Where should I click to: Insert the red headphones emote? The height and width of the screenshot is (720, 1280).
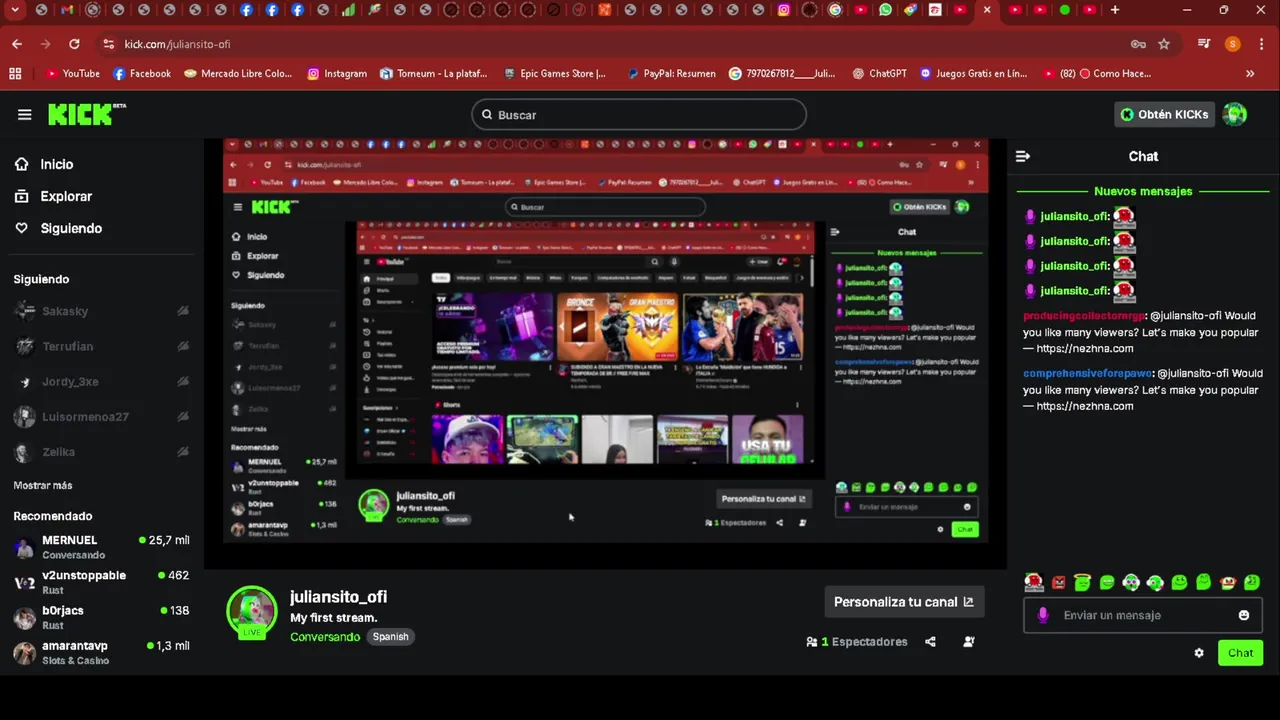coord(1034,582)
